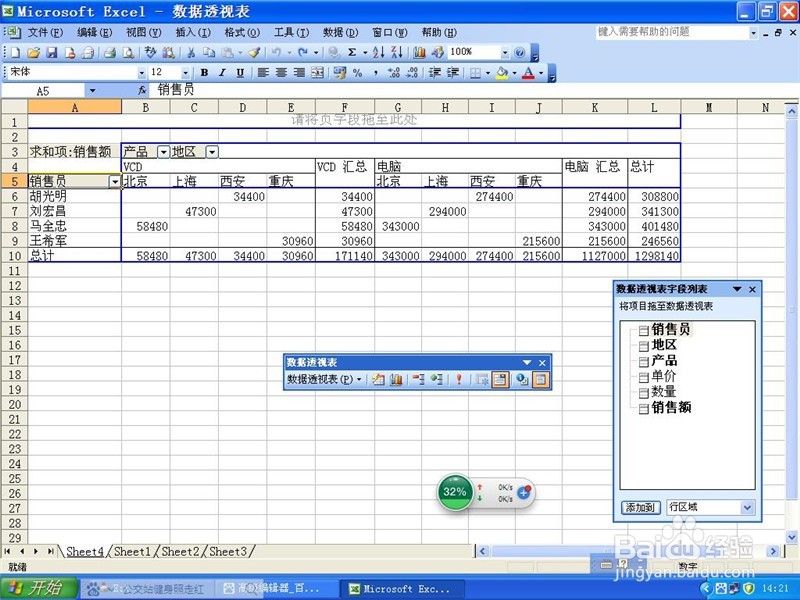Click the Hide Detail icon on PivotTable toolbar
Viewport: 800px width, 600px height.
click(420, 380)
